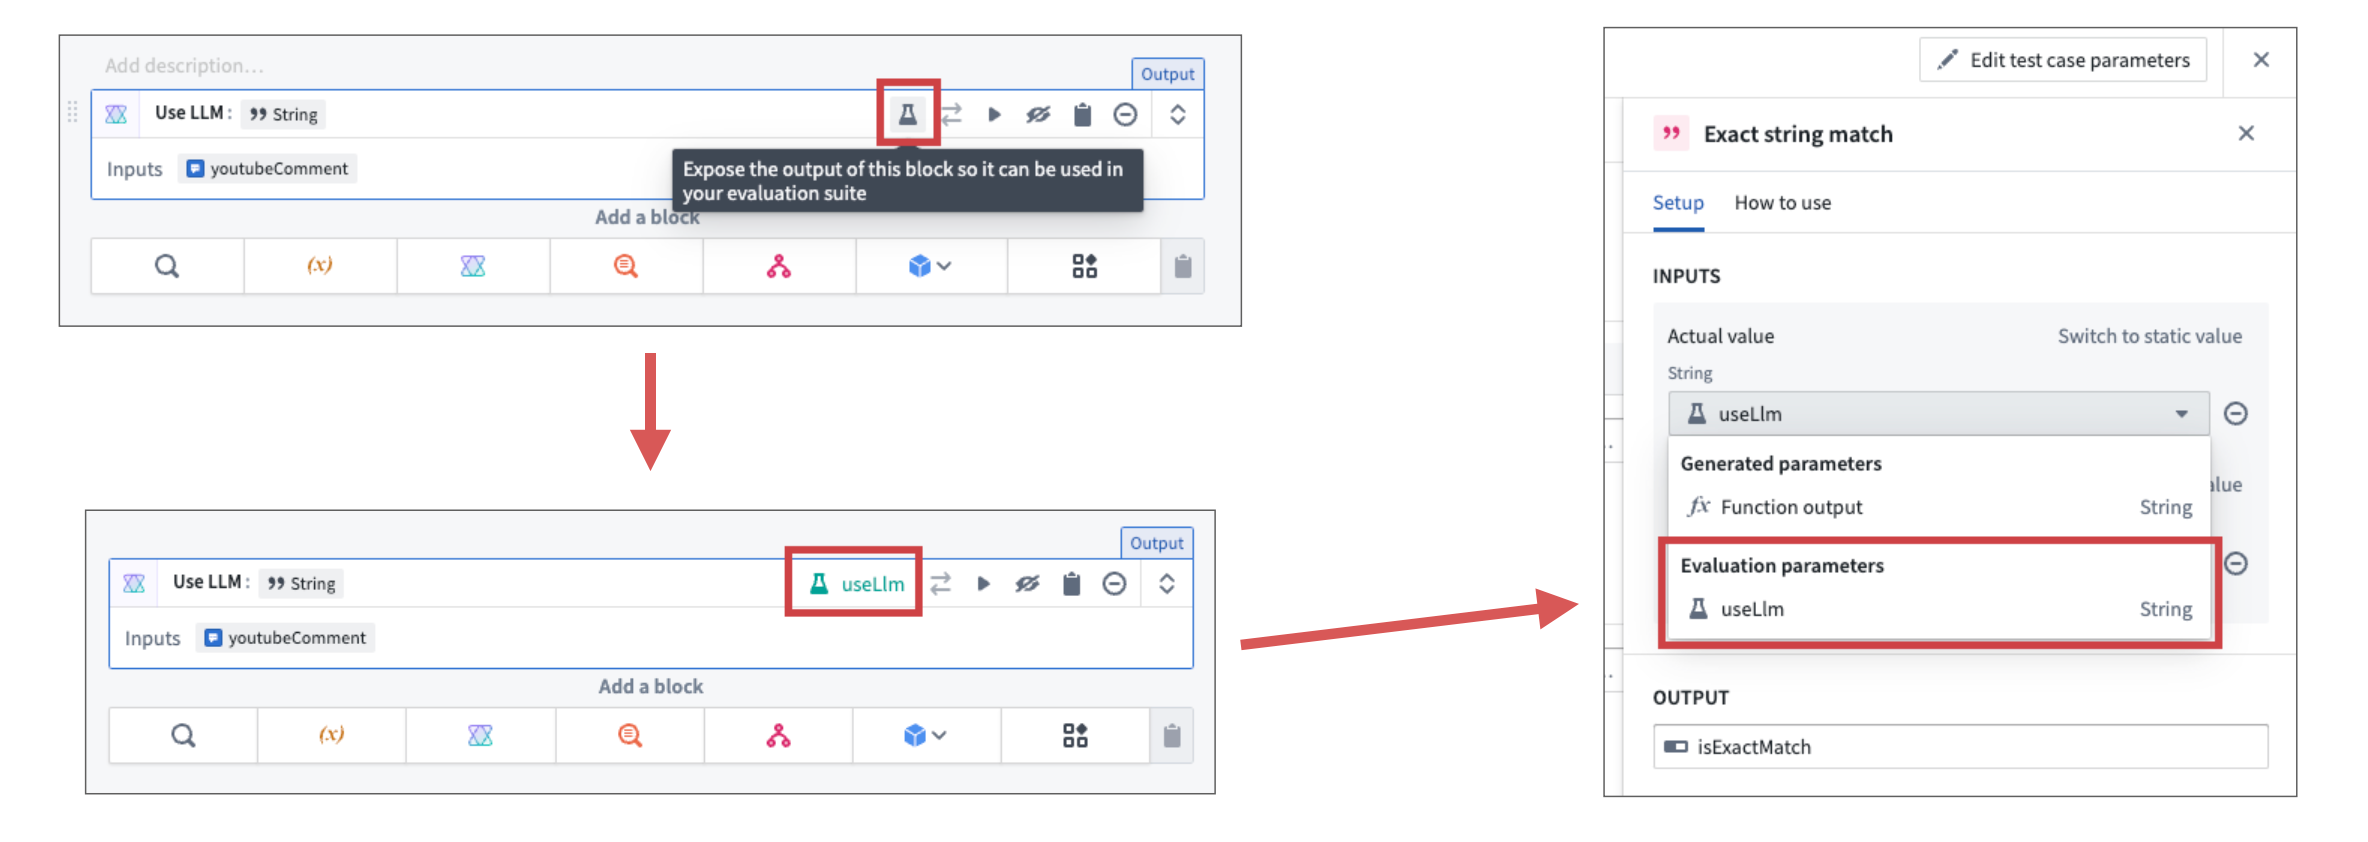
Task: Collapse the top Use LLM block with chevrons
Action: click(x=1178, y=114)
